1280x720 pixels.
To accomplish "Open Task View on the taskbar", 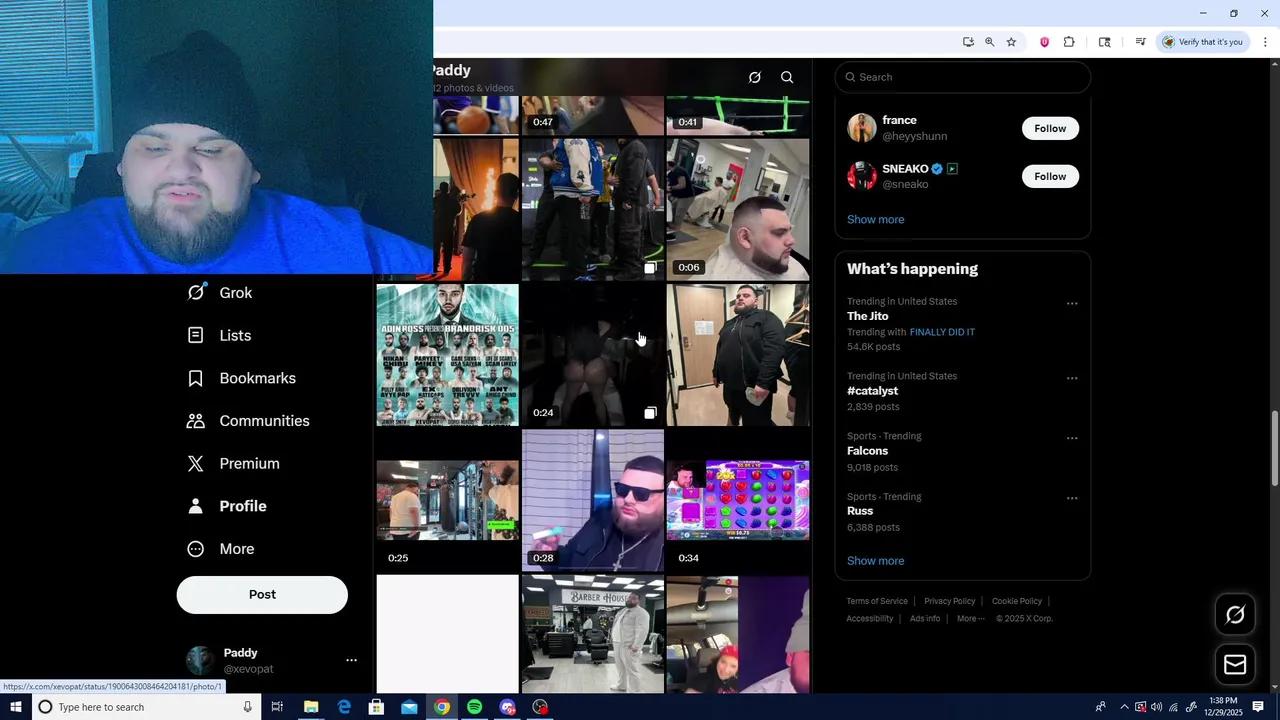I will [x=277, y=707].
